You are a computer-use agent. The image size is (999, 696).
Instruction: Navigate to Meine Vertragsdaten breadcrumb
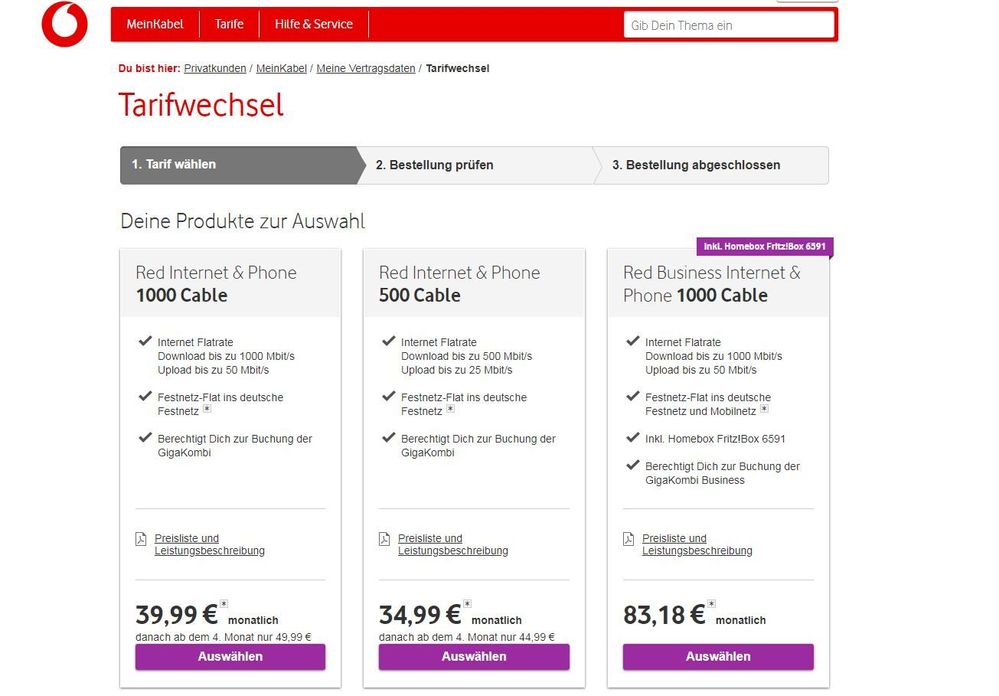pos(366,69)
